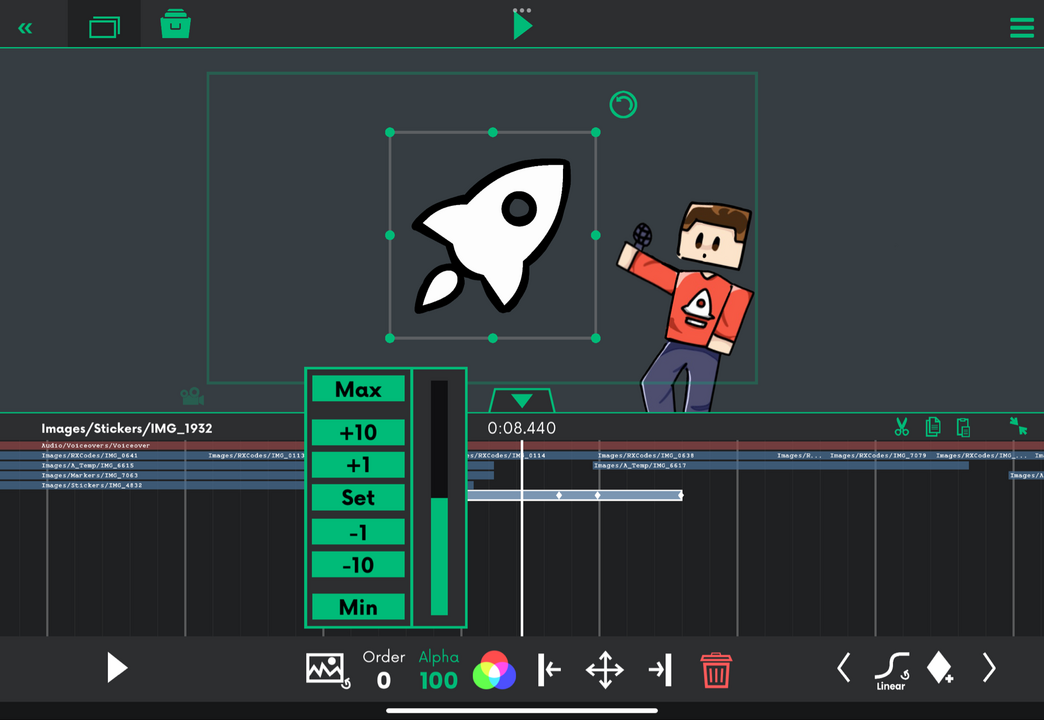Click the Images/Stickers/IMG_1932 layer title
This screenshot has height=720, width=1044.
click(x=127, y=428)
